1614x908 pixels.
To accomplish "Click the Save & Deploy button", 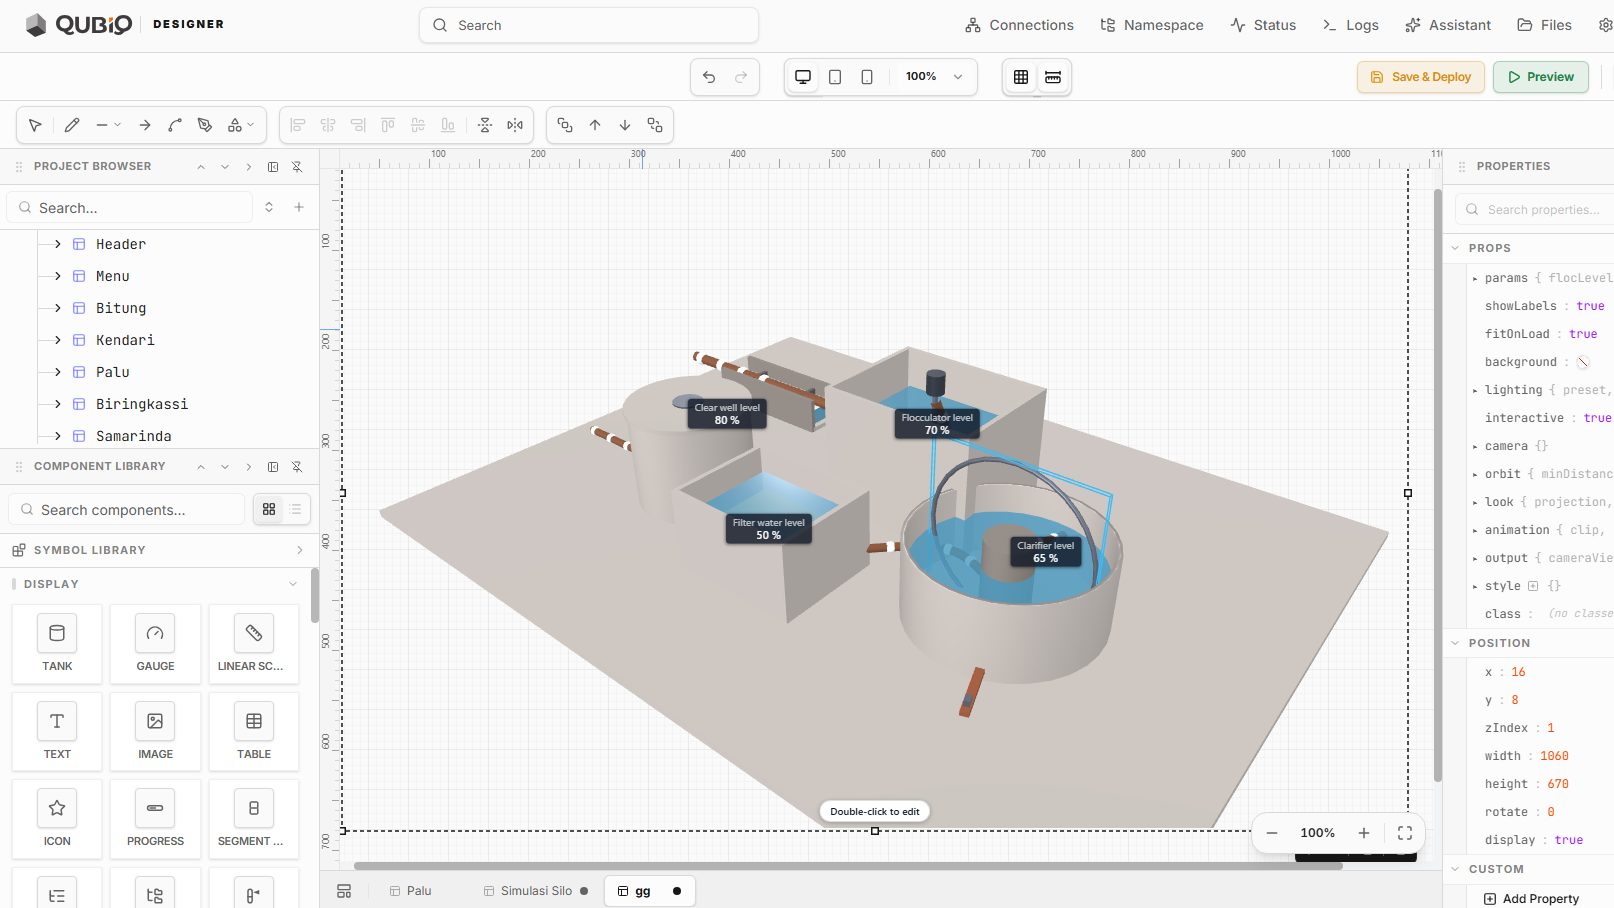I will (1421, 77).
